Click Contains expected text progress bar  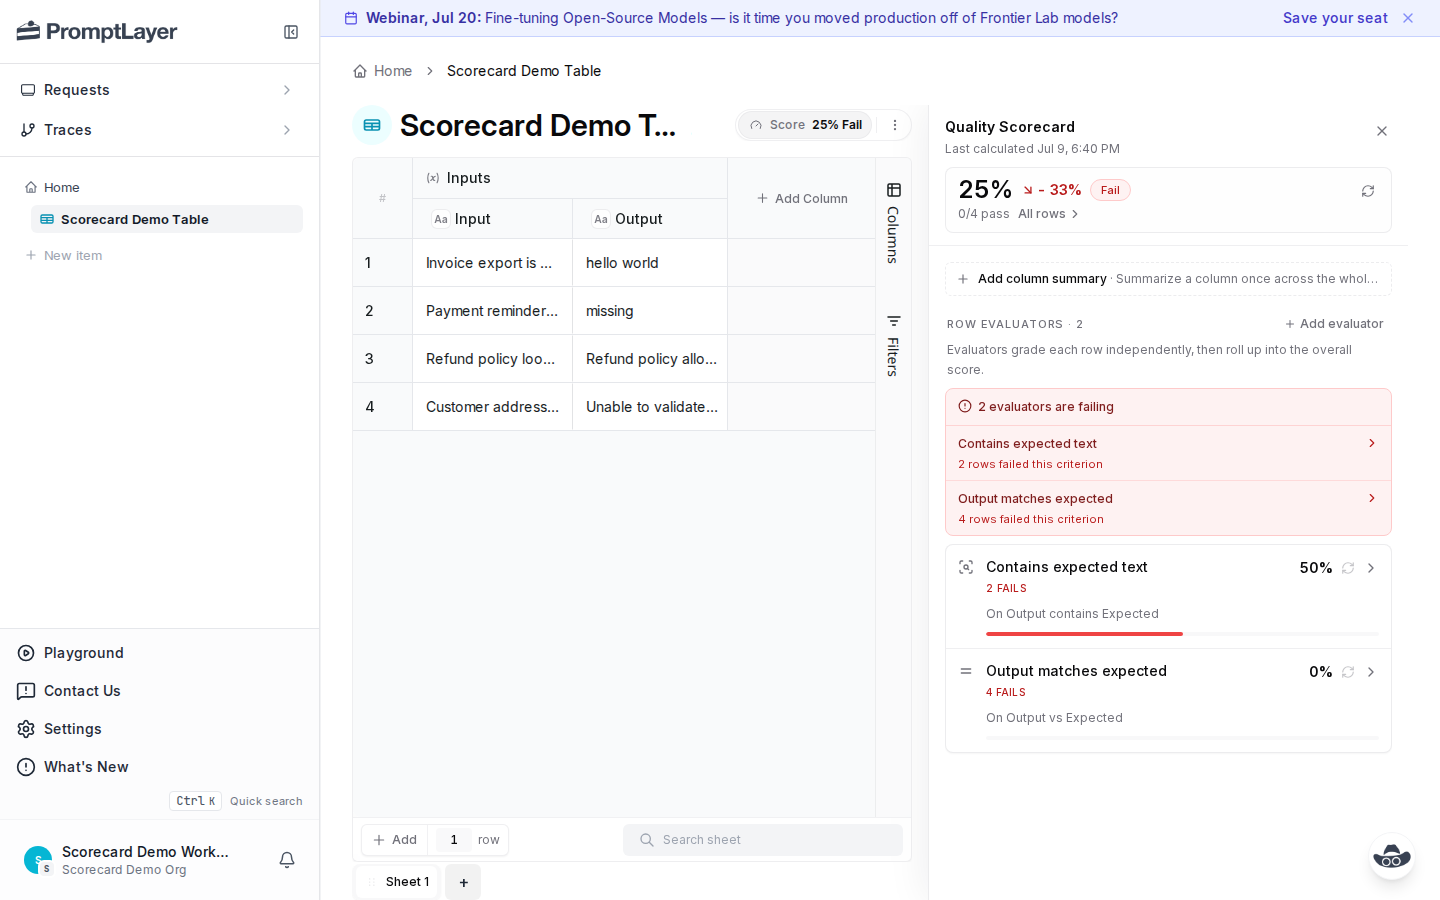[1182, 634]
